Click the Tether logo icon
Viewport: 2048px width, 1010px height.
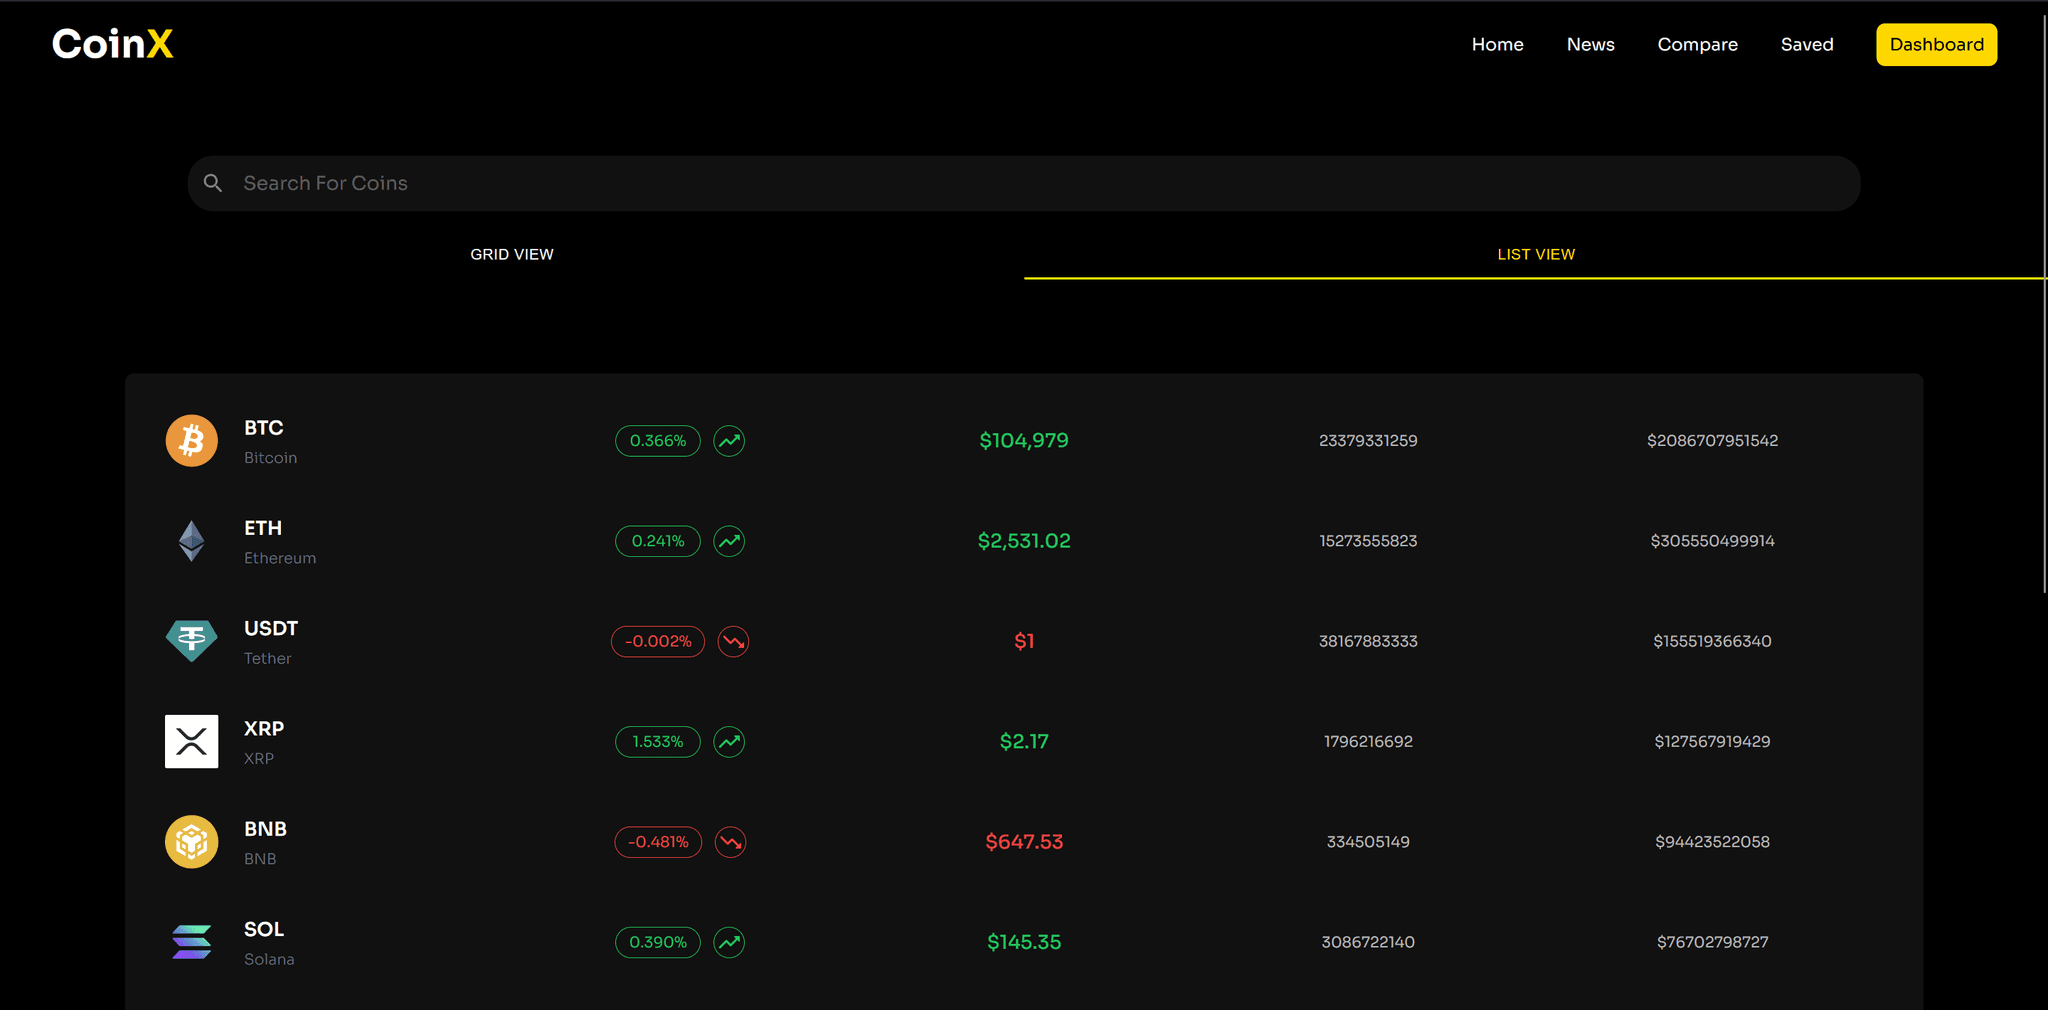pyautogui.click(x=191, y=641)
